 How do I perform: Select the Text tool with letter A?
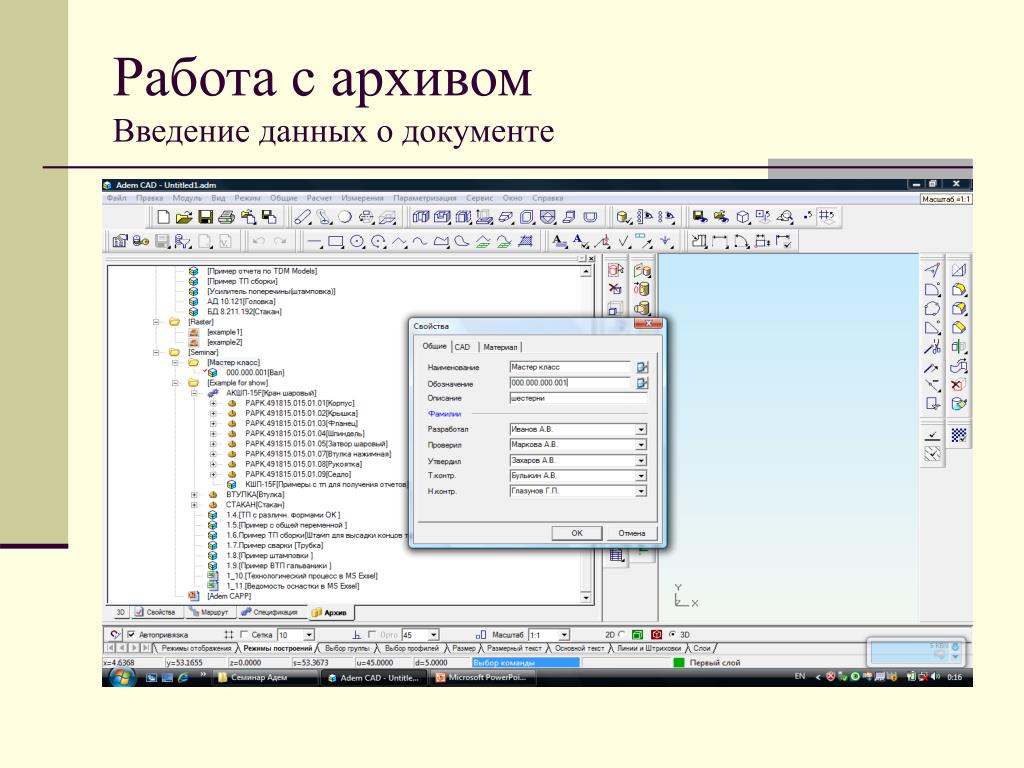[559, 242]
